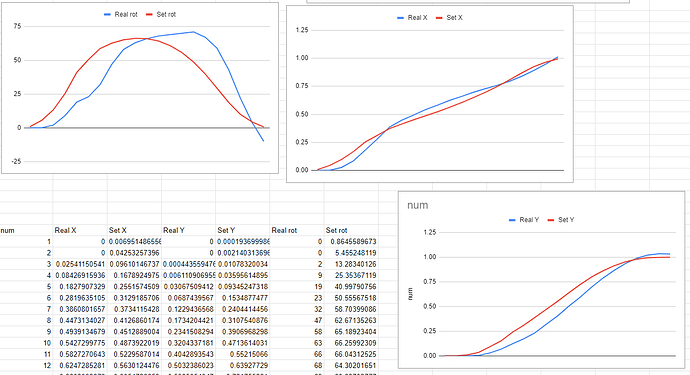Click the 'Set rot' column header cell
690x375 pixels.
(351, 230)
